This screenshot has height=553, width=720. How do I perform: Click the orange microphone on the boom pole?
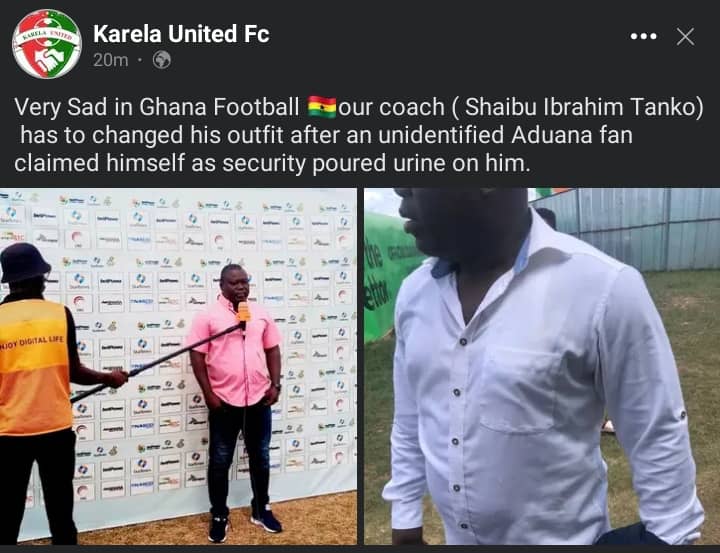[243, 314]
